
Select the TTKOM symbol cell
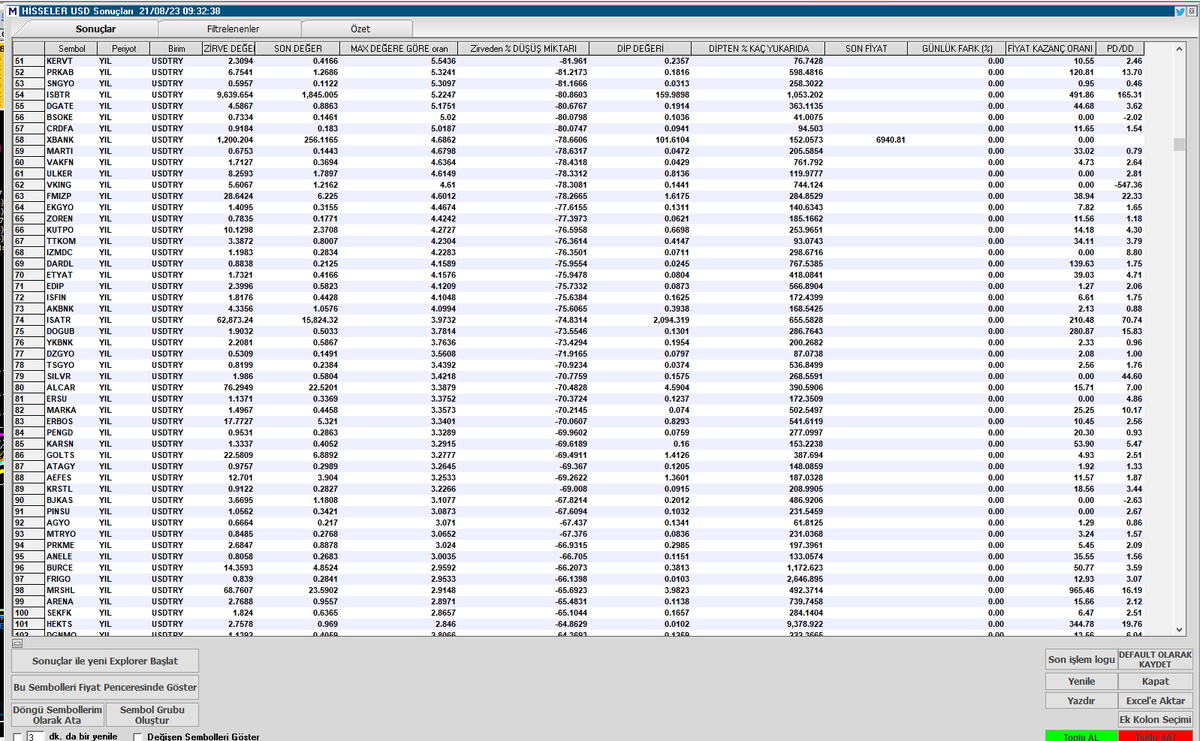pos(71,241)
